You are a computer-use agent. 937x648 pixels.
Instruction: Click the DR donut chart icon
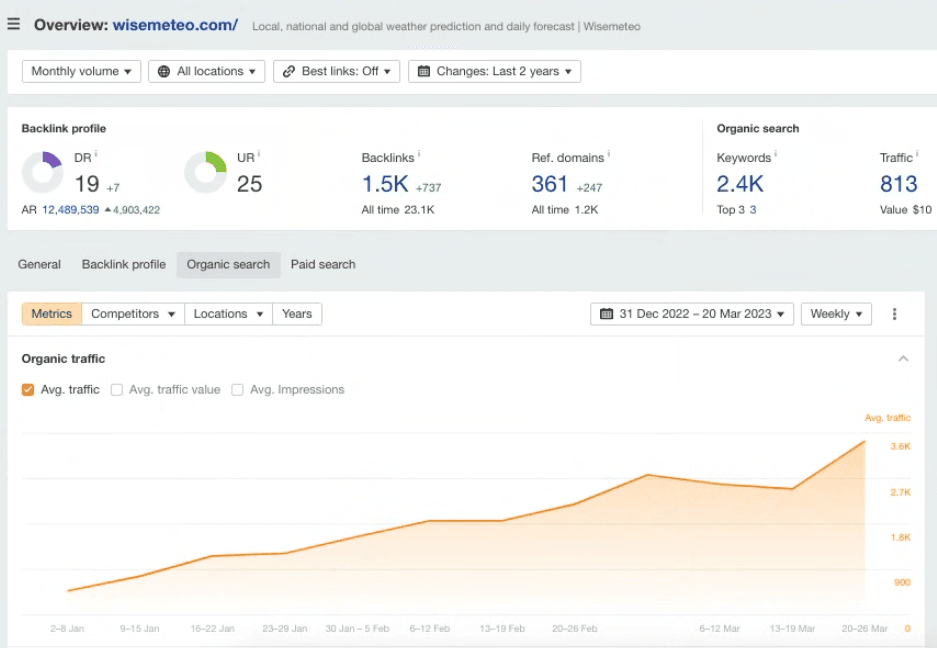[x=42, y=172]
